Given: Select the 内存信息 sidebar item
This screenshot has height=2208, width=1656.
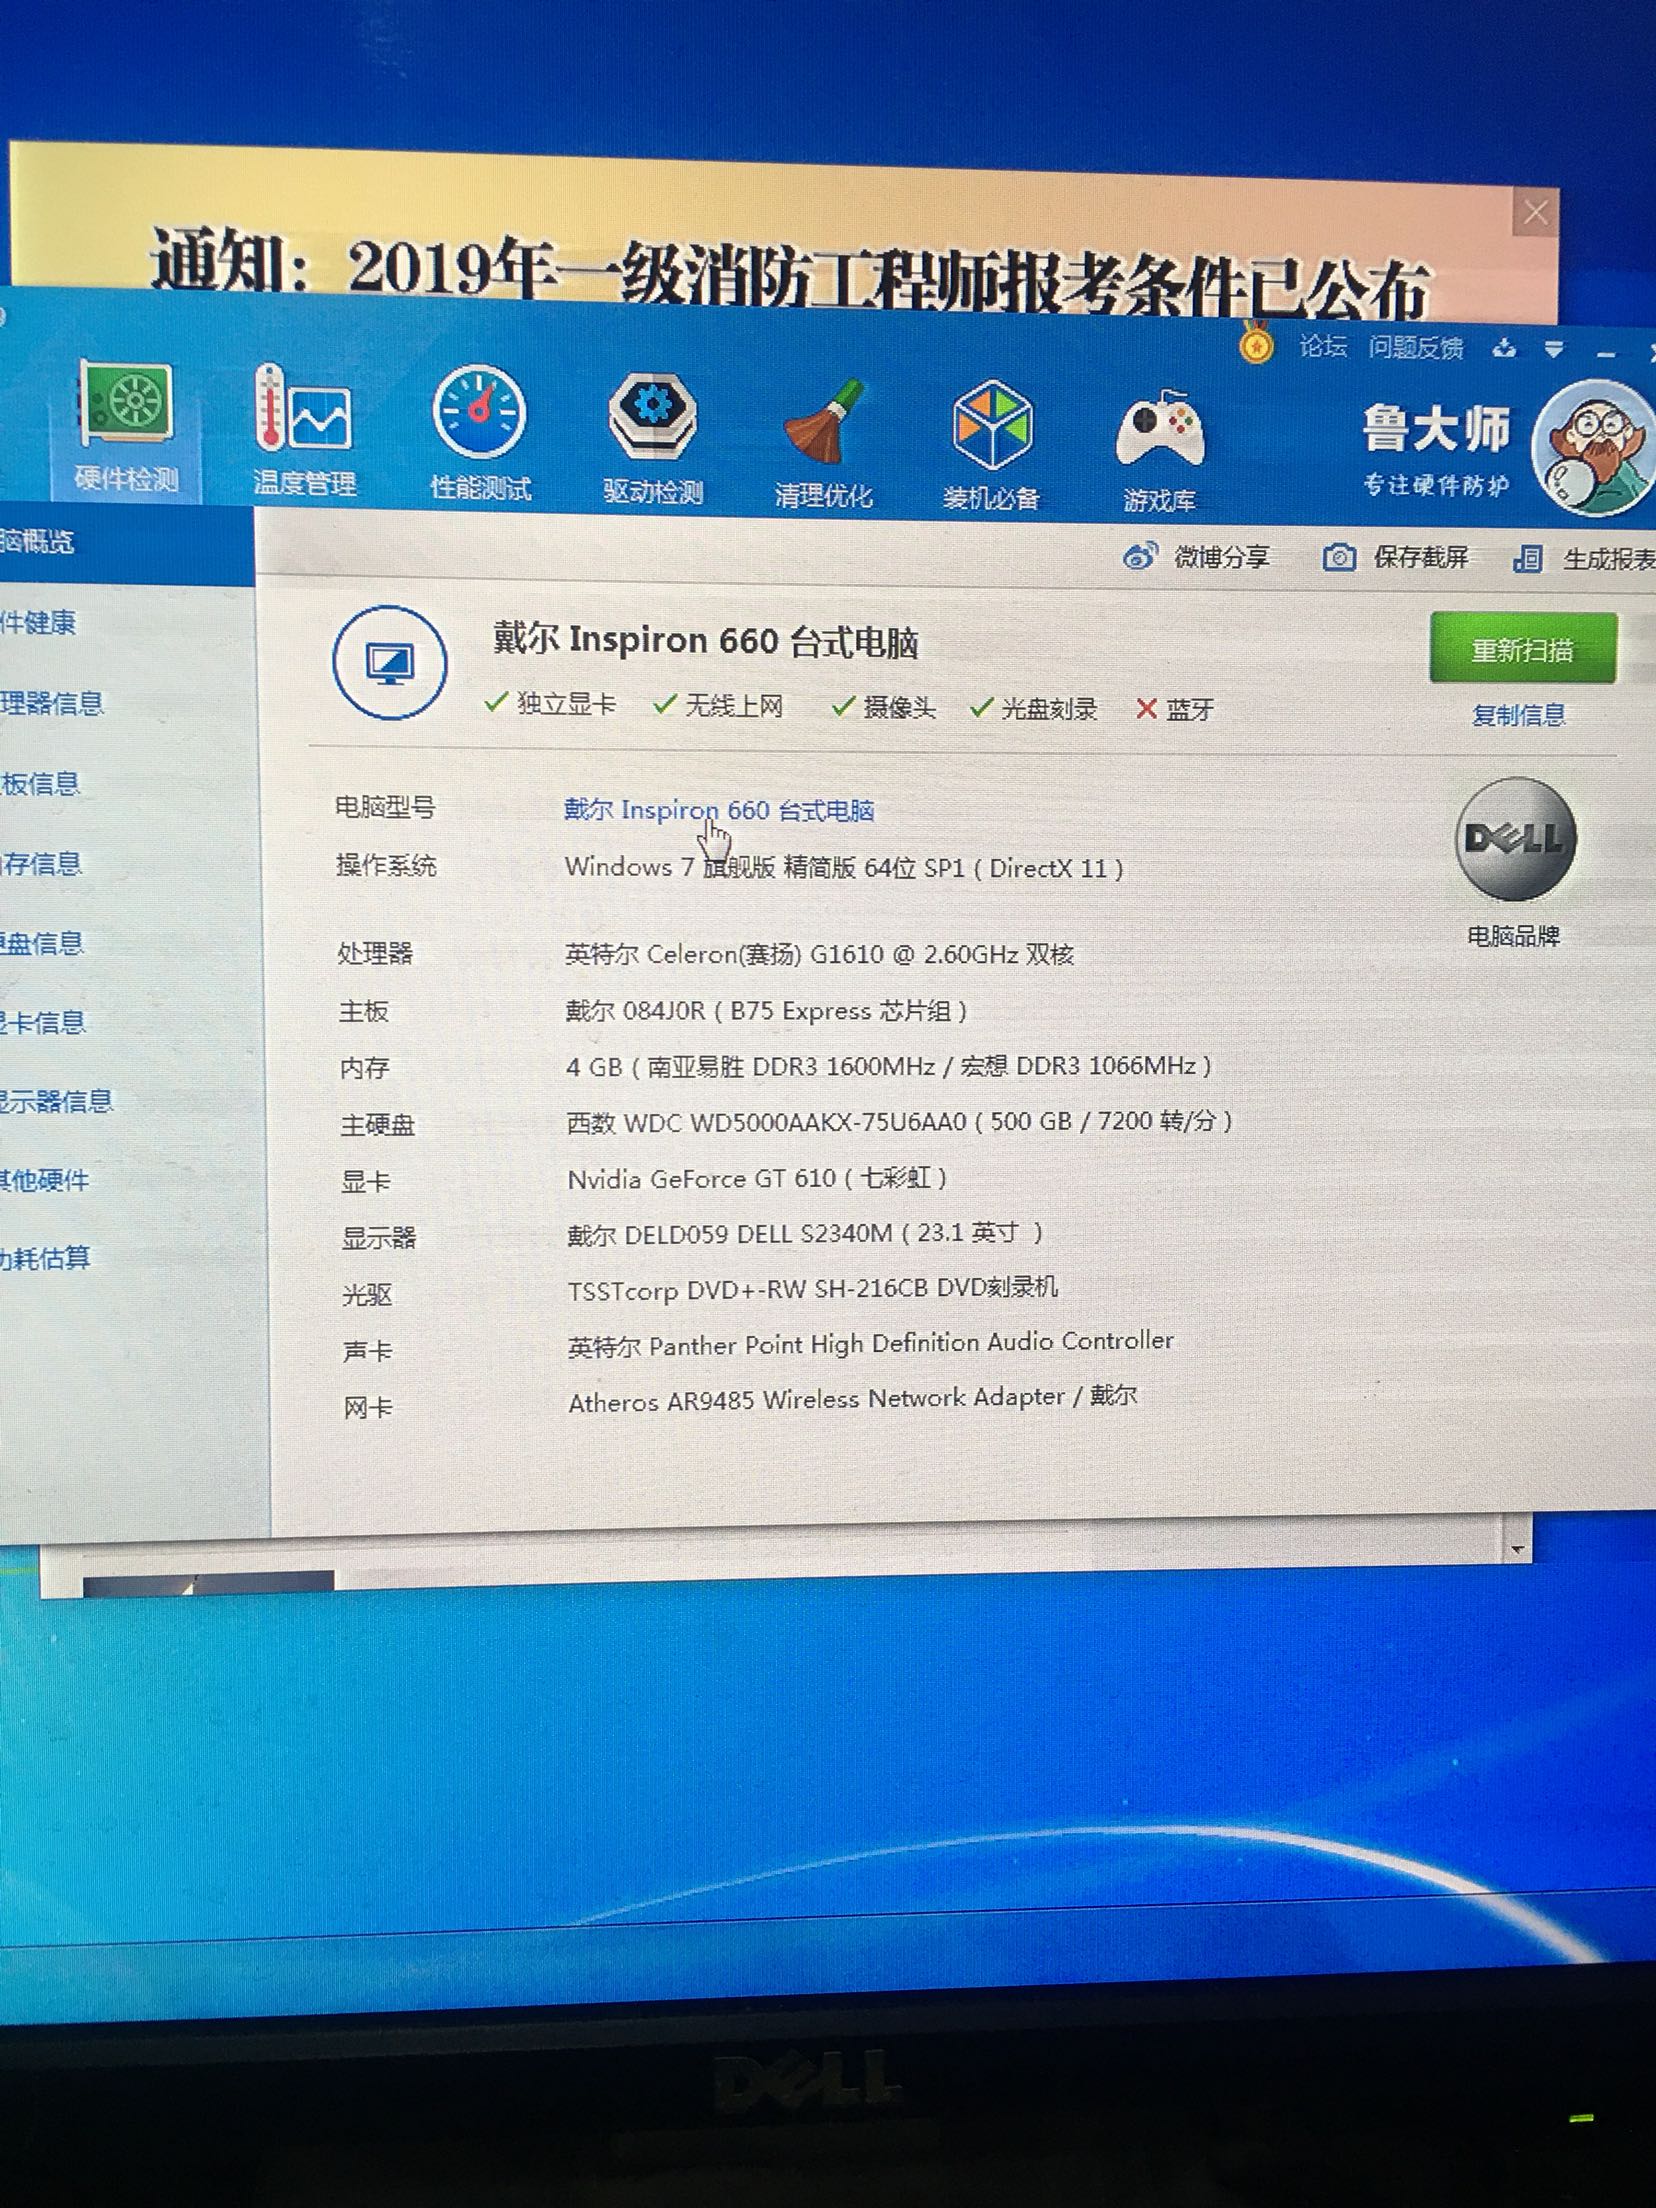Looking at the screenshot, I should (40, 863).
